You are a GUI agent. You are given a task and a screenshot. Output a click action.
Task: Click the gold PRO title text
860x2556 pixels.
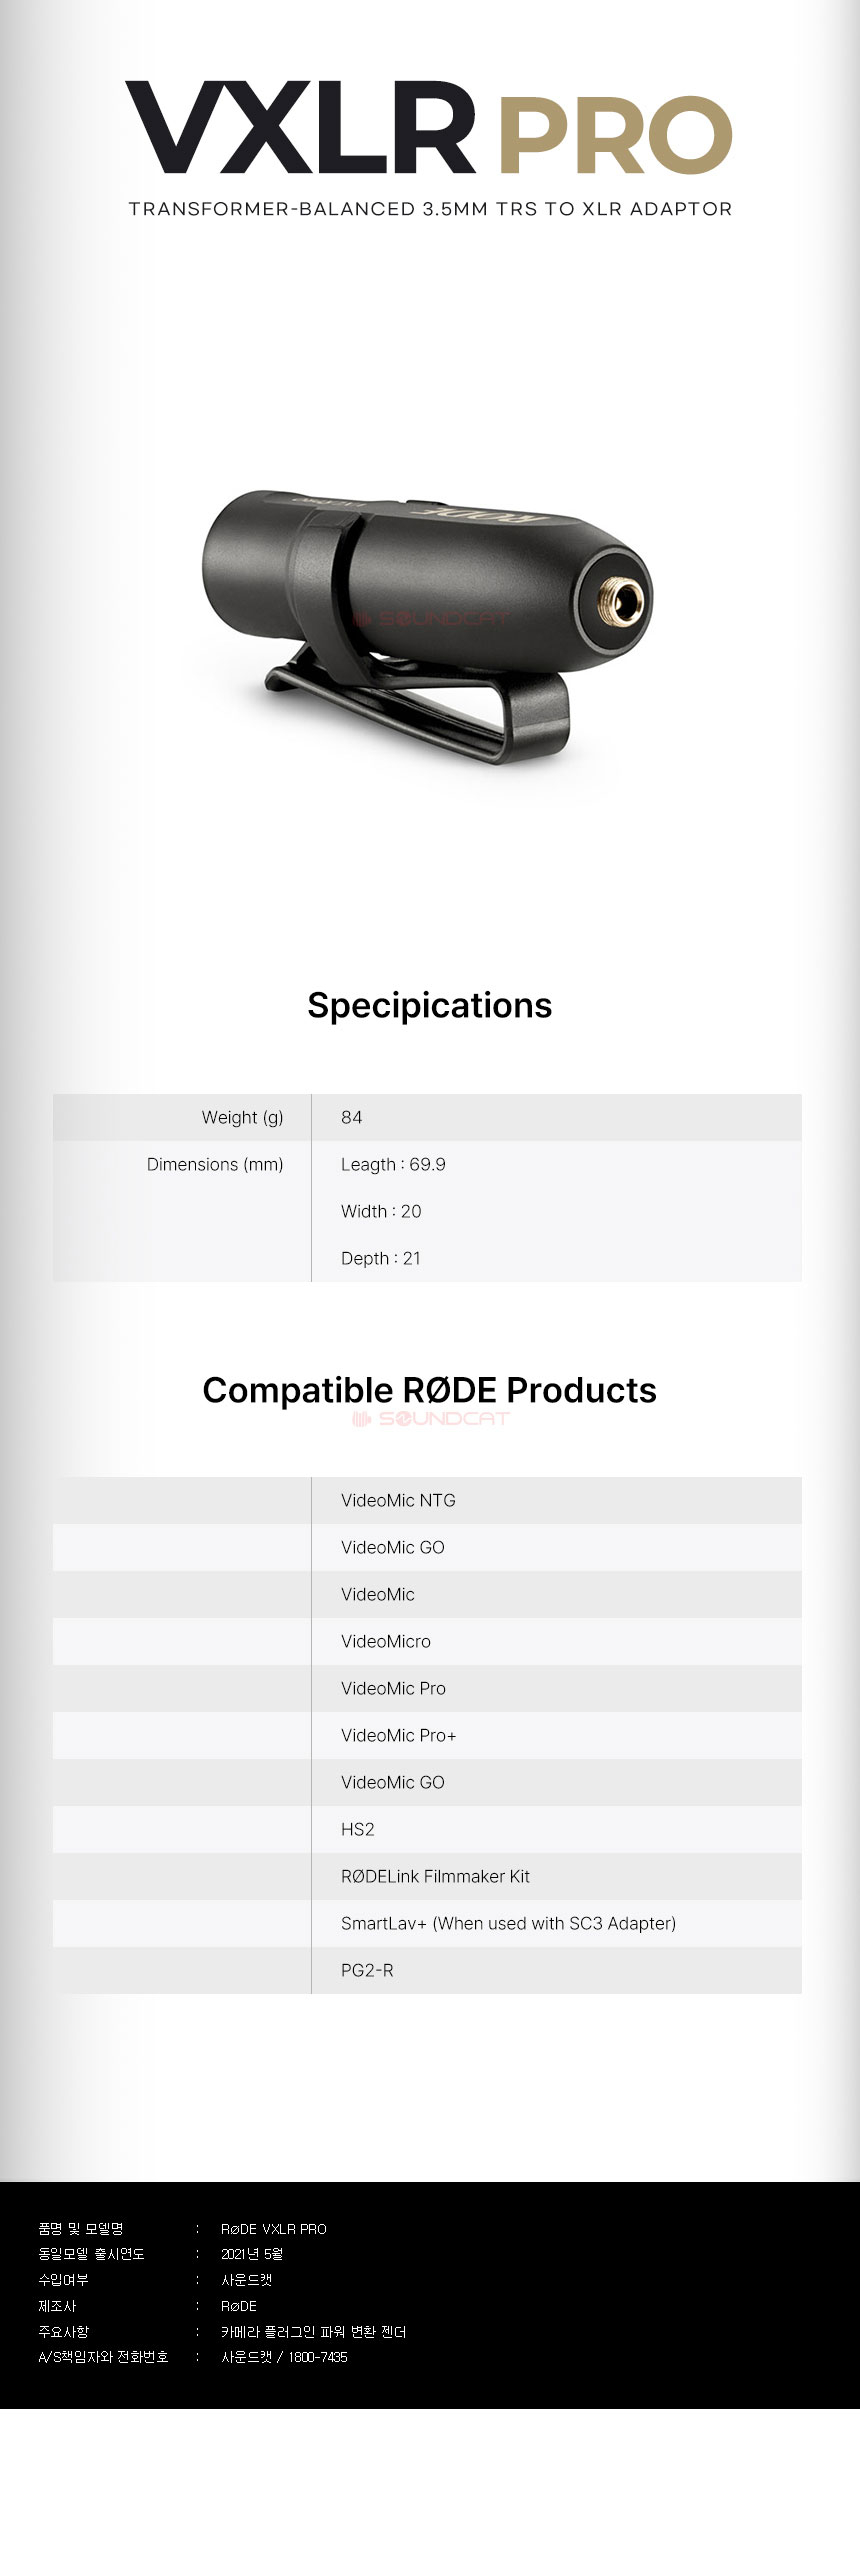point(610,137)
